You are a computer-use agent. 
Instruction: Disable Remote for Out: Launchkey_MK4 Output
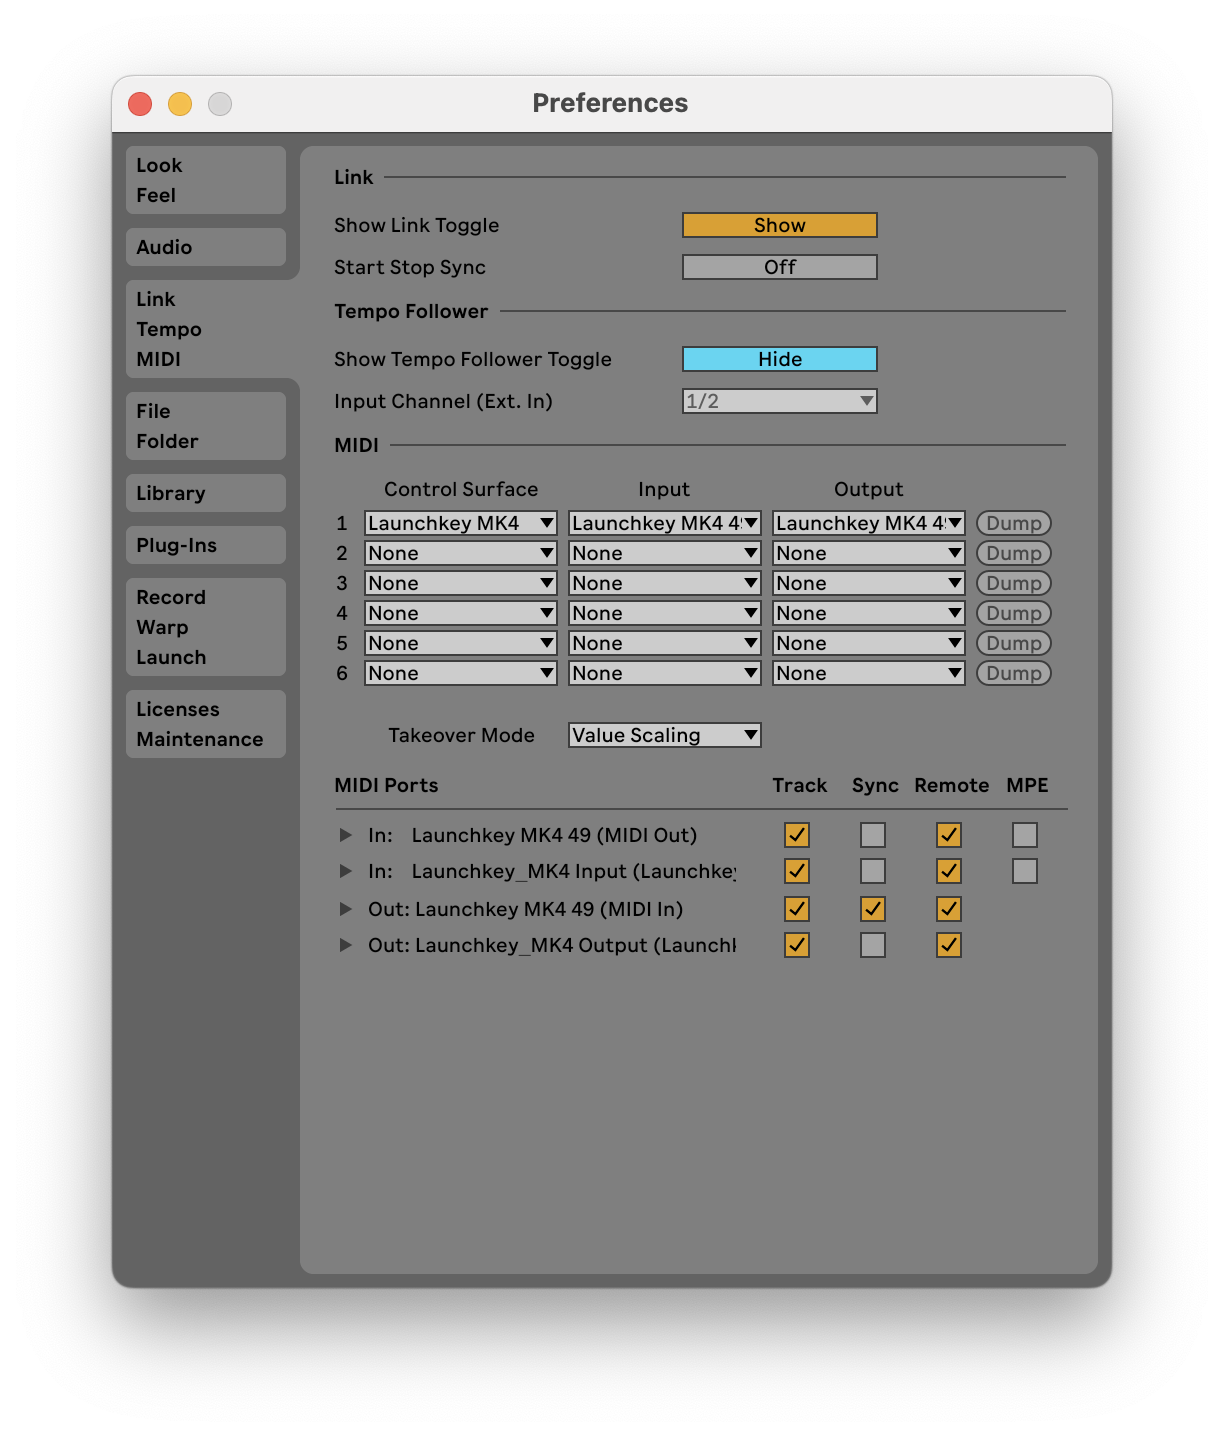tap(949, 945)
